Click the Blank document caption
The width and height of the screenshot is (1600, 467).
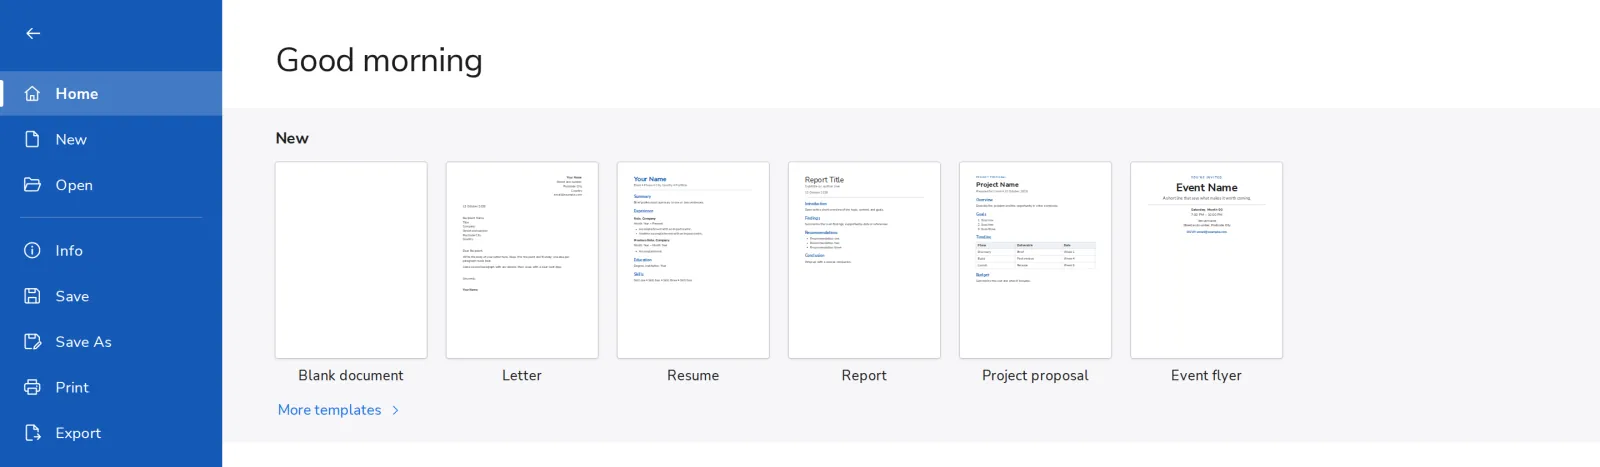click(x=351, y=375)
